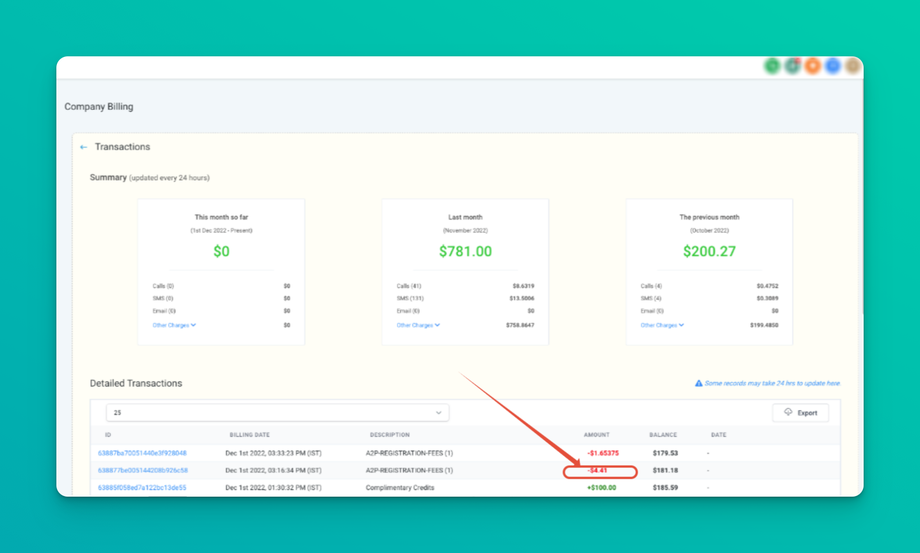Viewport: 920px width, 553px height.
Task: Click the blue circle icon in top bar
Action: pos(833,66)
